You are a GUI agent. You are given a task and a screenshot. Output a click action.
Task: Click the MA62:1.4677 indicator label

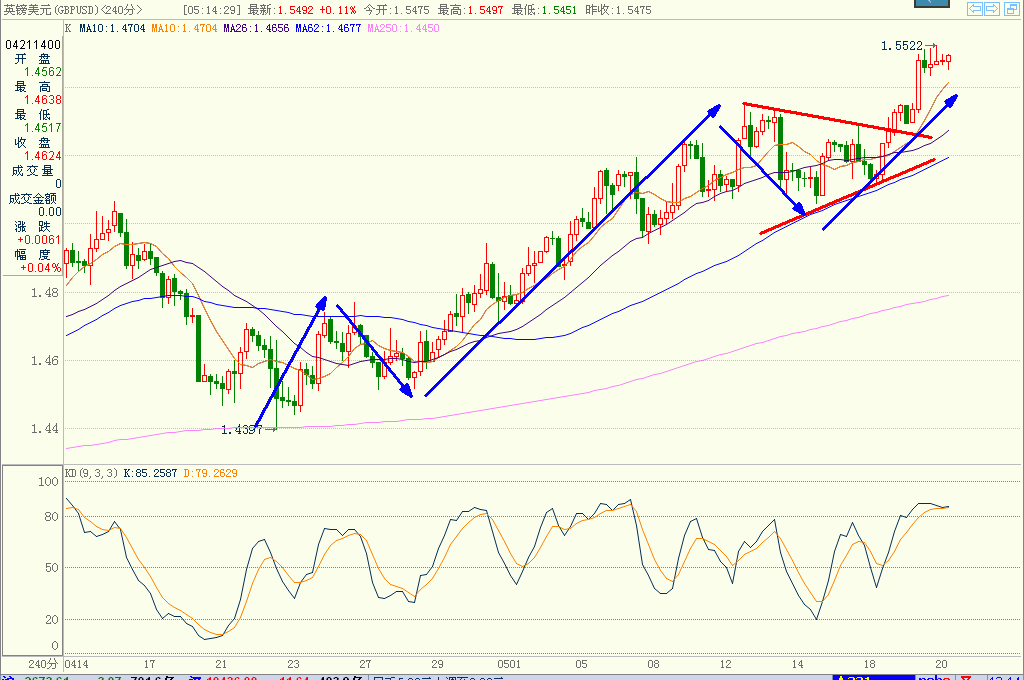coord(328,28)
